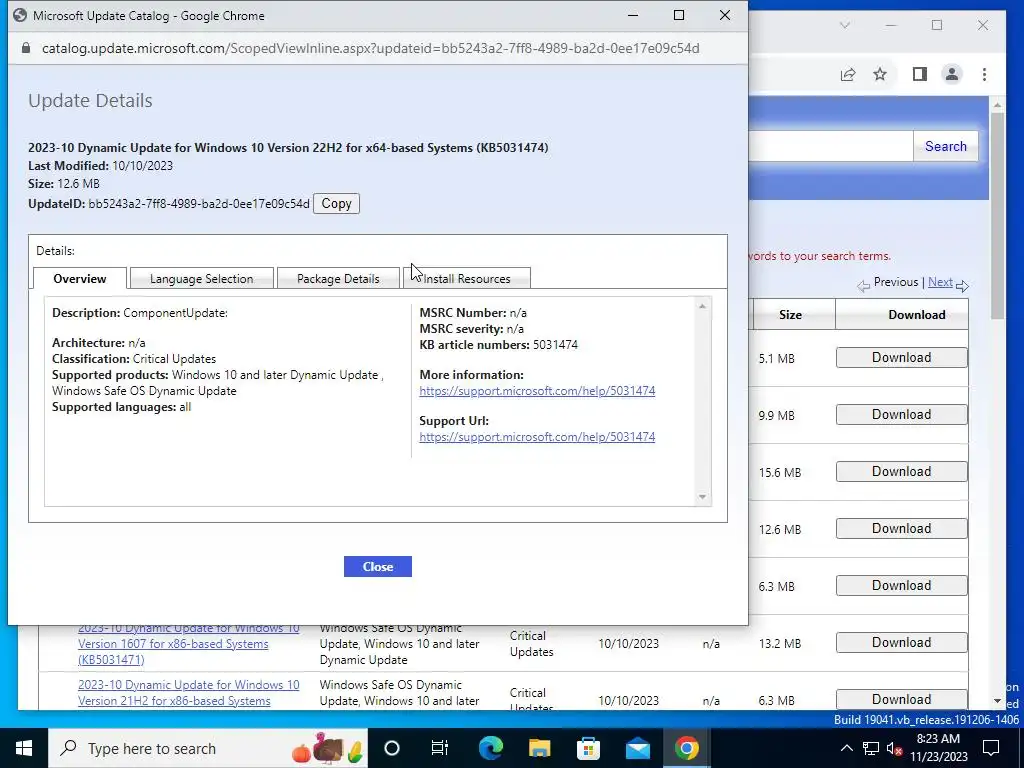This screenshot has height=768, width=1024.
Task: Click the popup address bar URL
Action: tap(370, 48)
